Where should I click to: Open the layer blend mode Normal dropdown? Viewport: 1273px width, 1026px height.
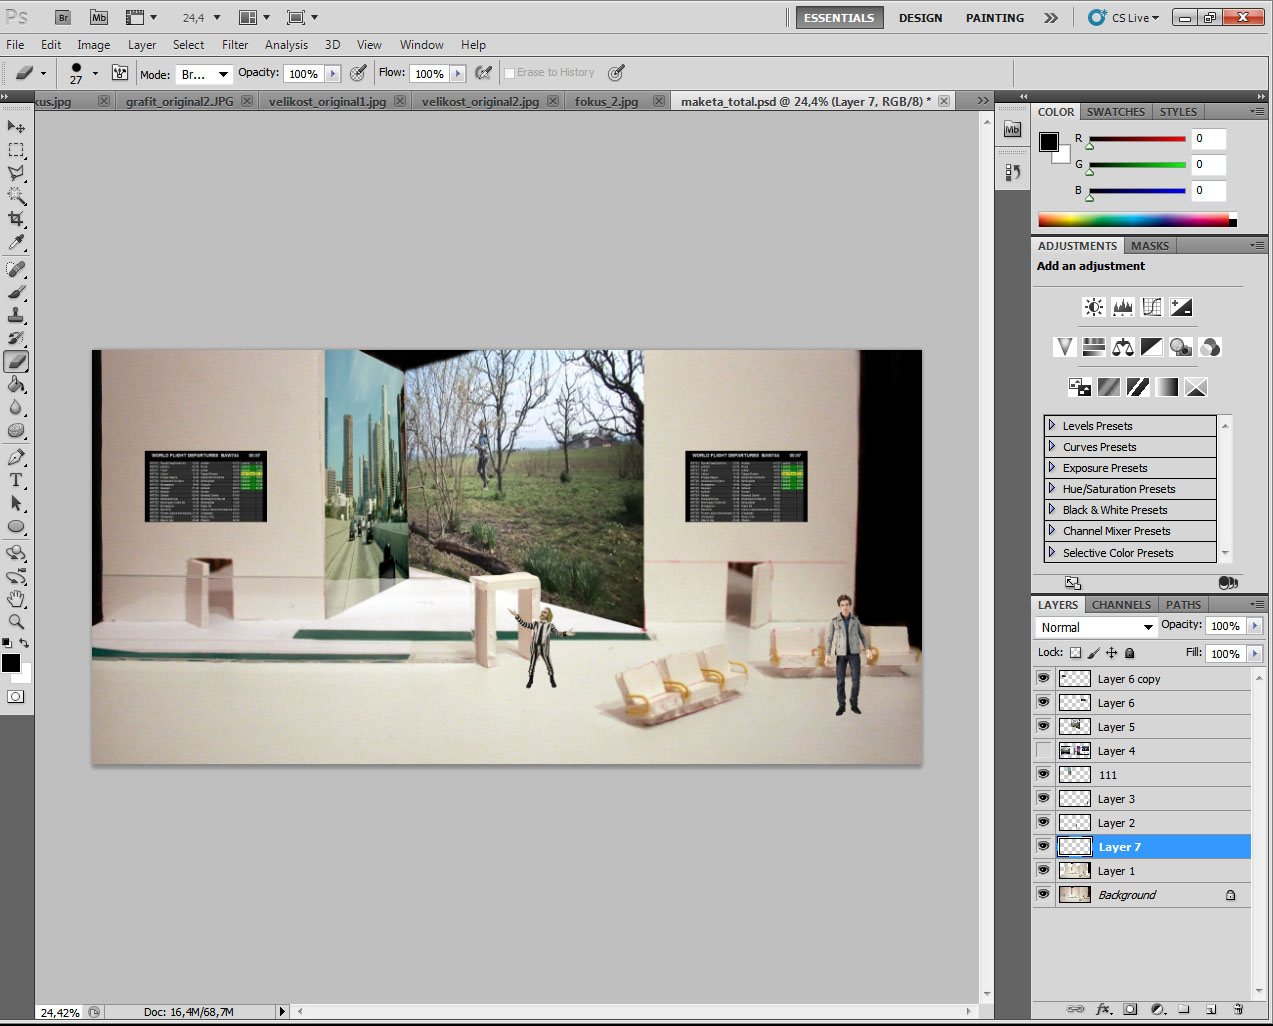tap(1096, 627)
